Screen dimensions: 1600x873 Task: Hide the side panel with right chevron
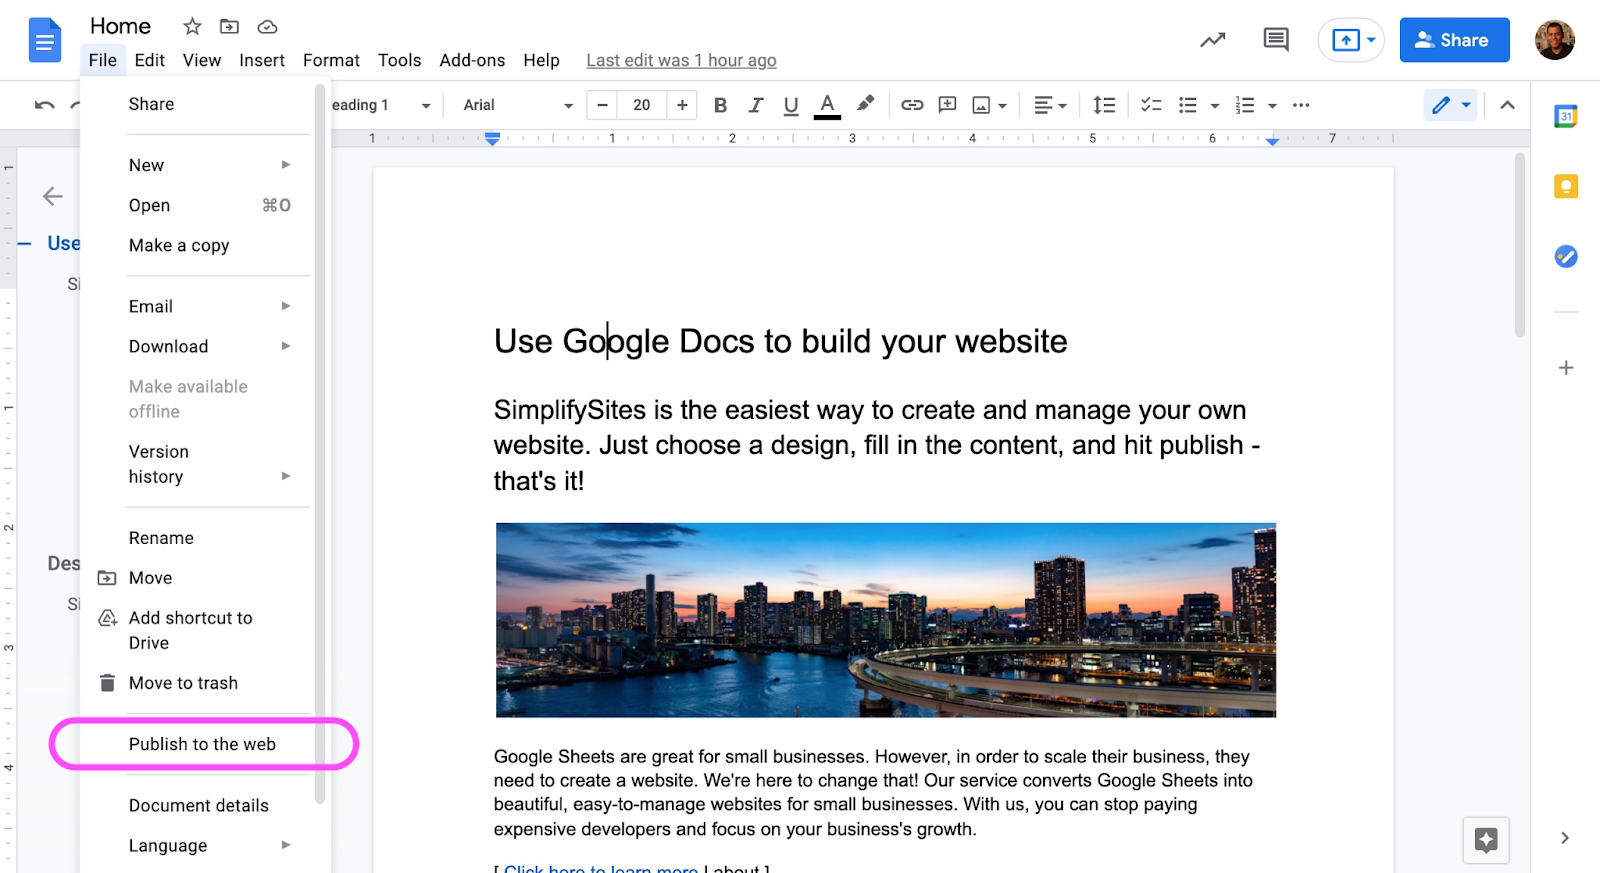coord(1565,838)
